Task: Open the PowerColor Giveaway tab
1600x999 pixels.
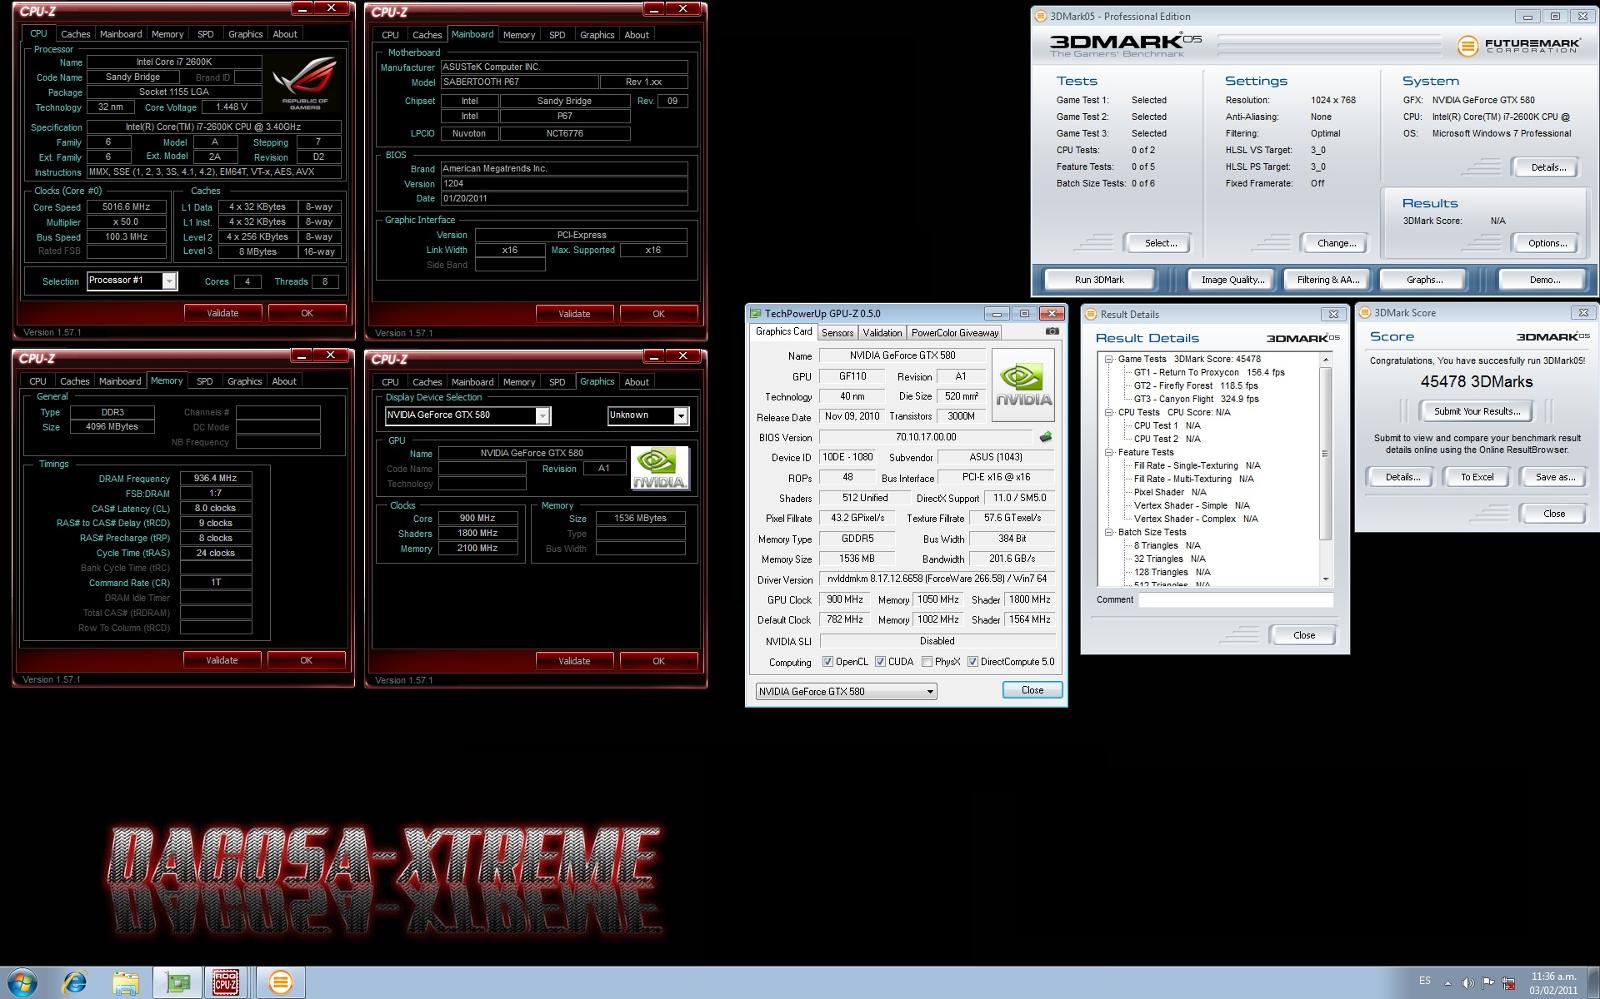Action: [955, 333]
